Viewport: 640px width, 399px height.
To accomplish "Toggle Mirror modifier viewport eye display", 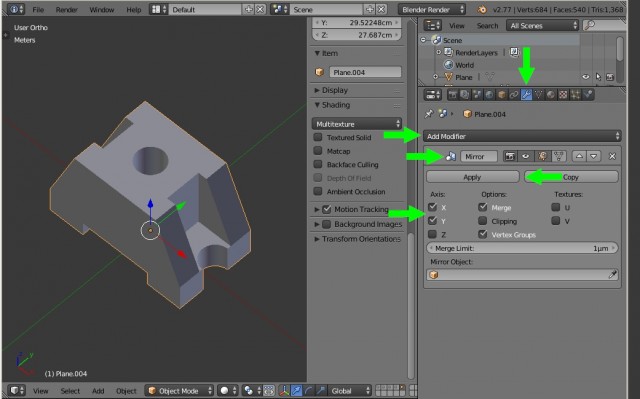I will [x=526, y=156].
